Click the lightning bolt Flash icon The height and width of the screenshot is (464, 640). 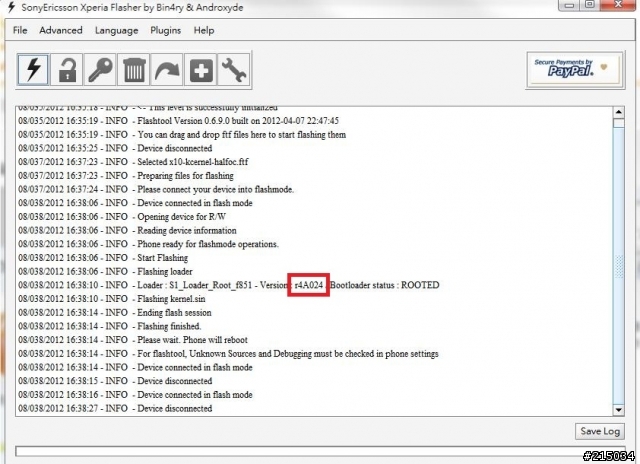point(33,69)
